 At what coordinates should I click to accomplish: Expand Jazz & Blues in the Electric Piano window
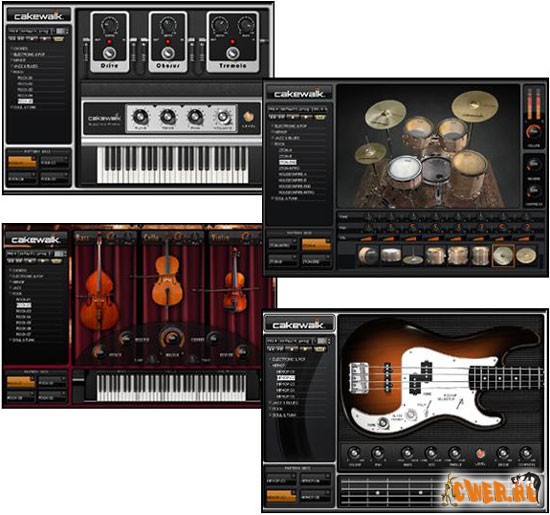(x=25, y=66)
